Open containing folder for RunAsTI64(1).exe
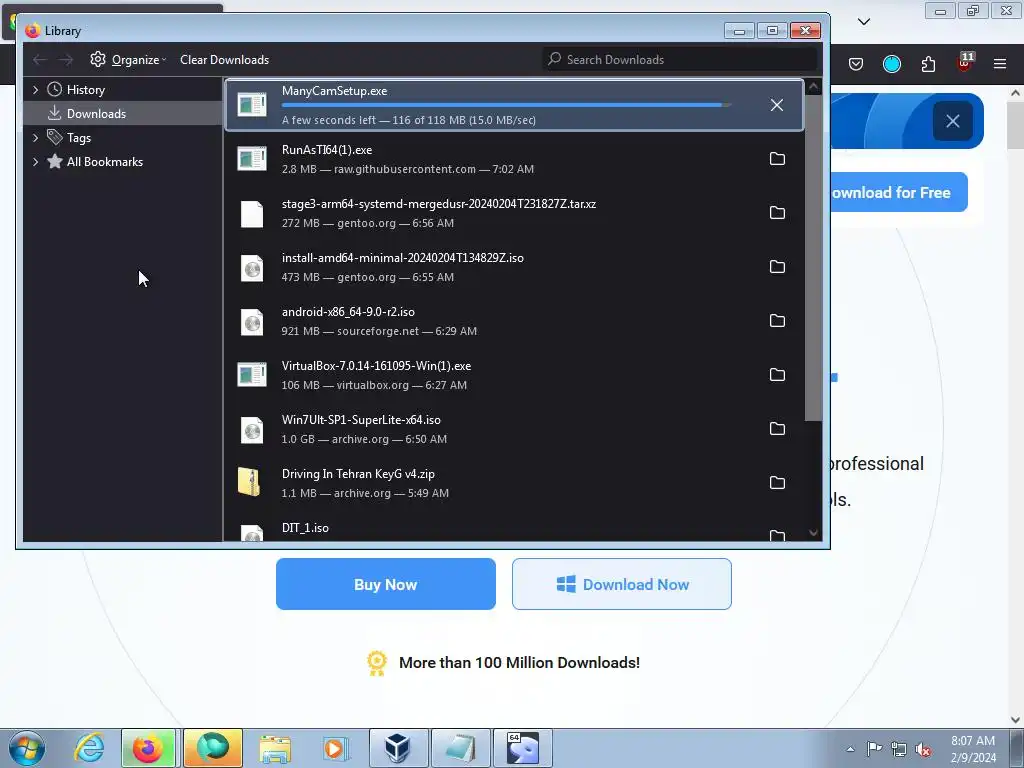This screenshot has height=768, width=1024. click(777, 159)
